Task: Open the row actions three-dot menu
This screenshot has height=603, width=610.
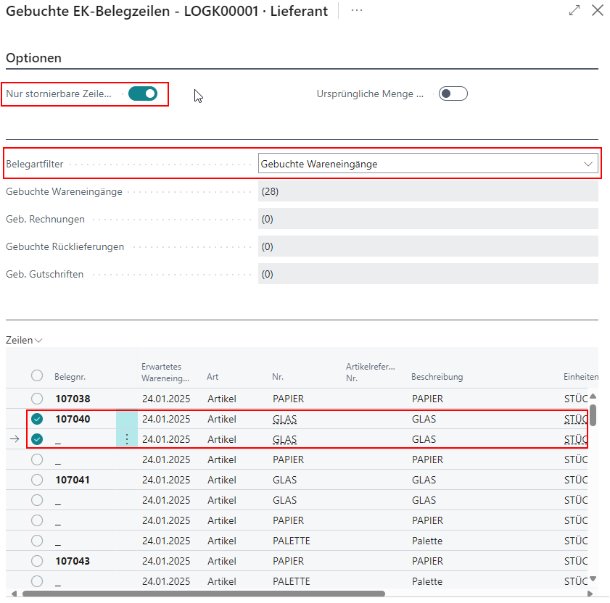Action: pos(126,439)
